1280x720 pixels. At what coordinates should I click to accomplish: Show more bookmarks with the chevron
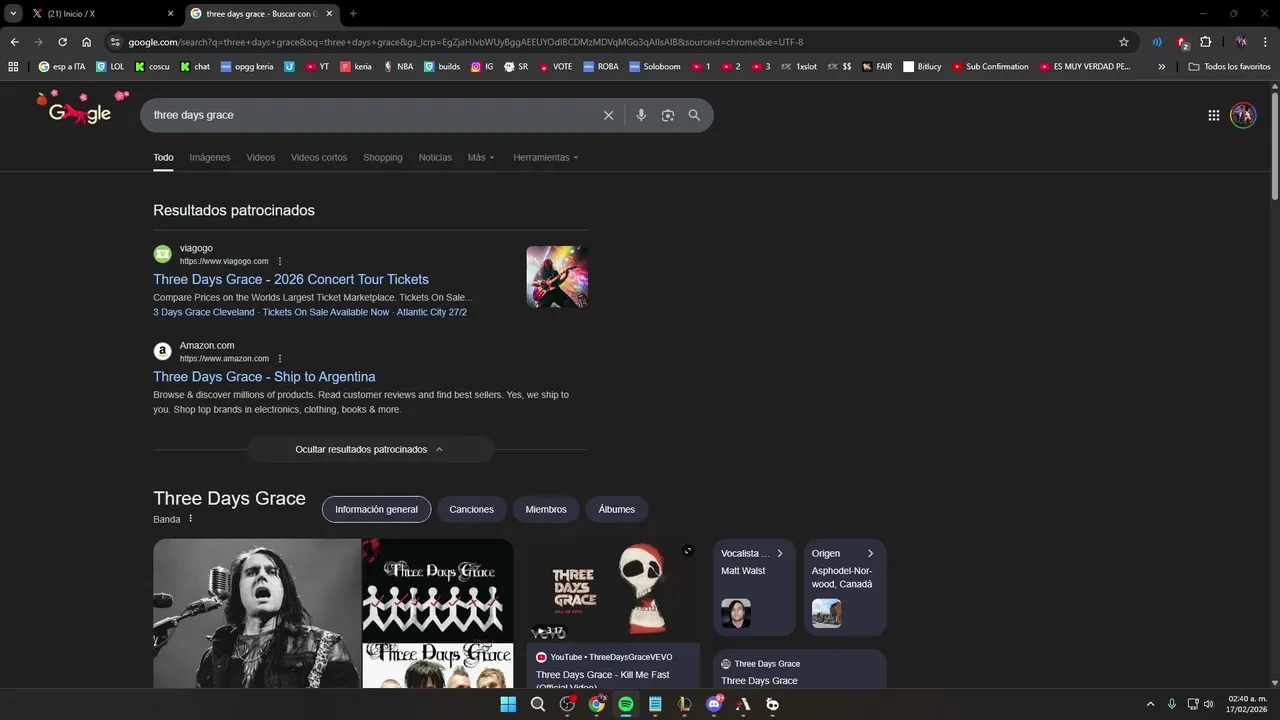tap(1161, 67)
